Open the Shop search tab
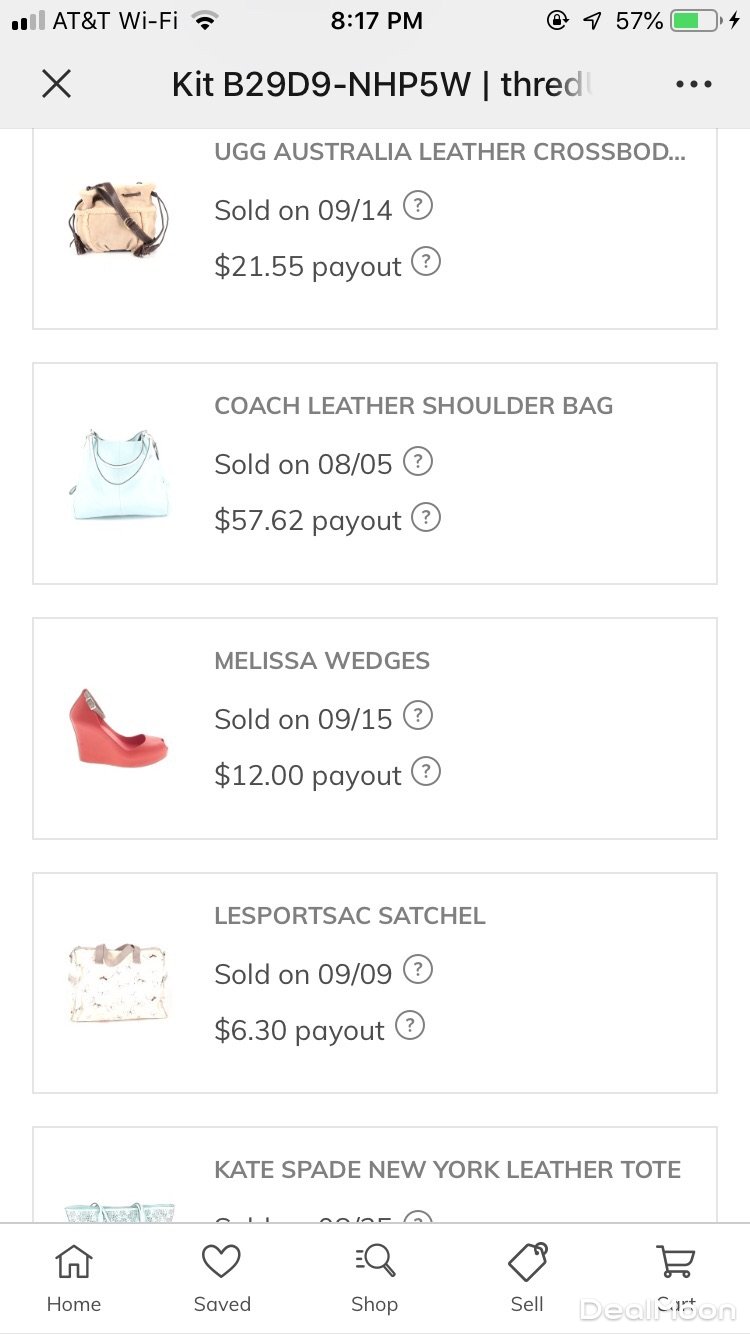The width and height of the screenshot is (750, 1334). click(374, 1277)
